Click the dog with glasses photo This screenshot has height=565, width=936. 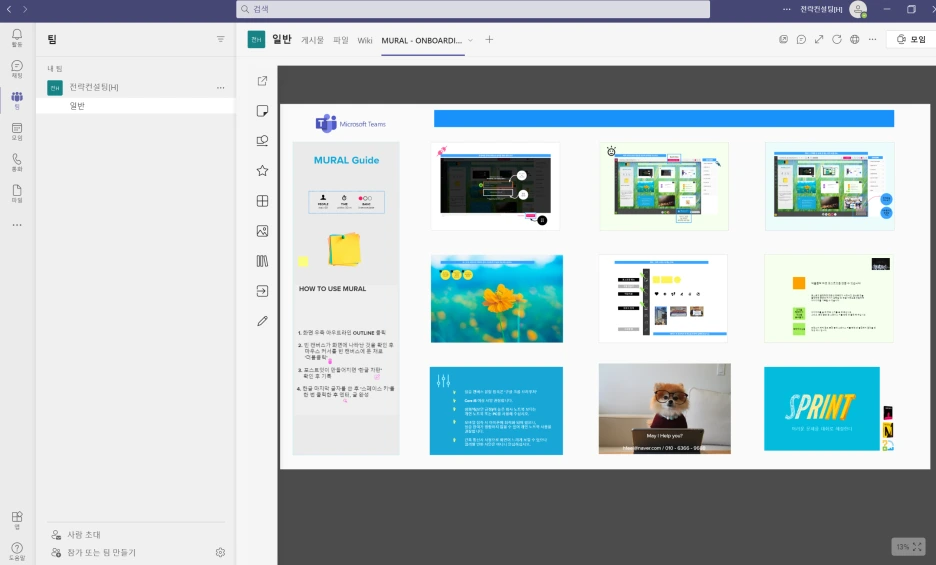(x=664, y=409)
